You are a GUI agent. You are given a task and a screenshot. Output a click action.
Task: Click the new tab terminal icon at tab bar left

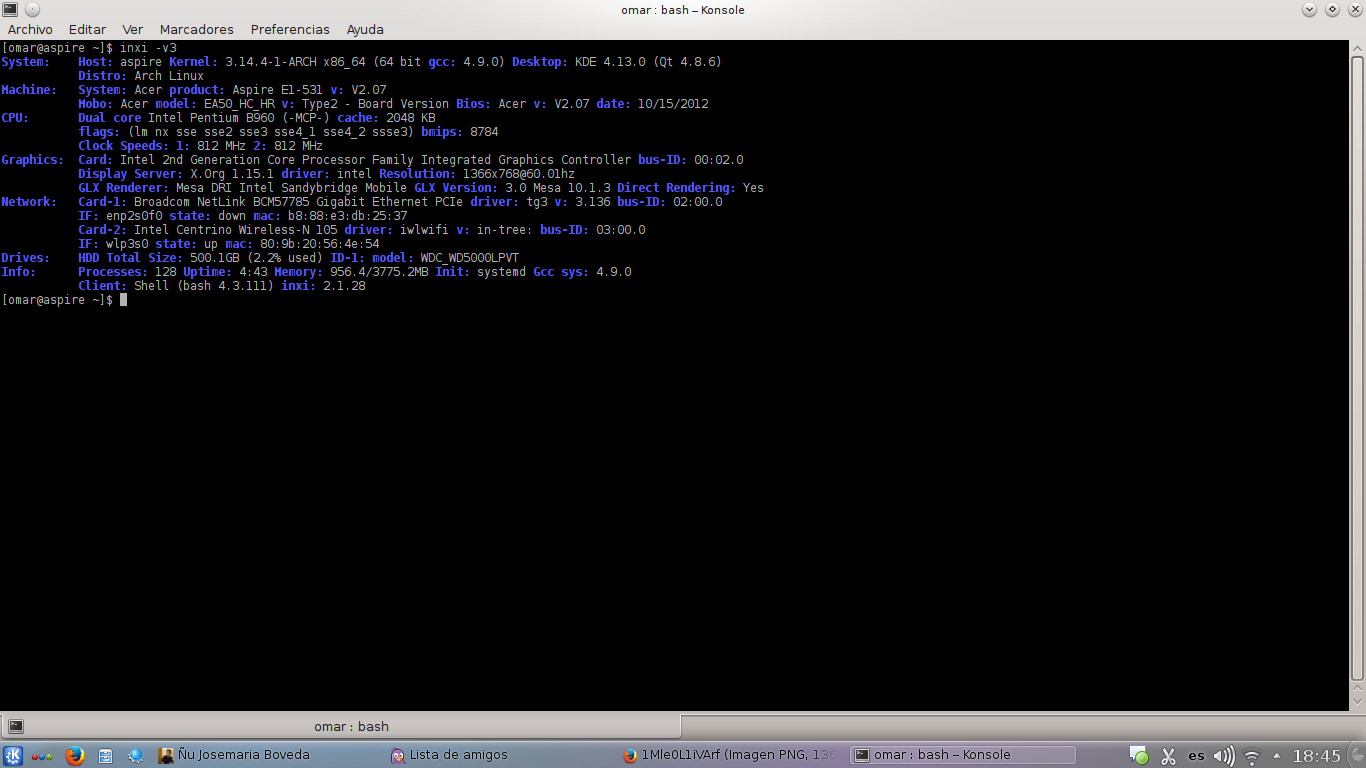point(15,726)
